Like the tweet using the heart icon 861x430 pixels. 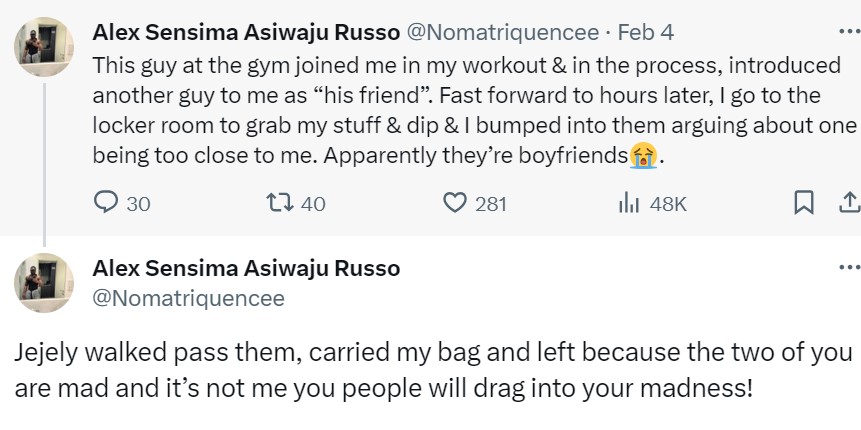455,203
